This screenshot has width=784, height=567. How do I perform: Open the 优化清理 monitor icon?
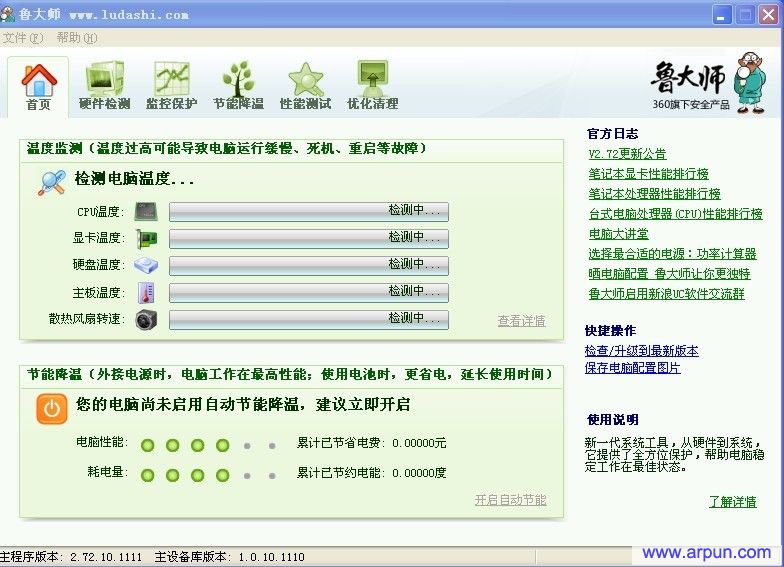[372, 78]
